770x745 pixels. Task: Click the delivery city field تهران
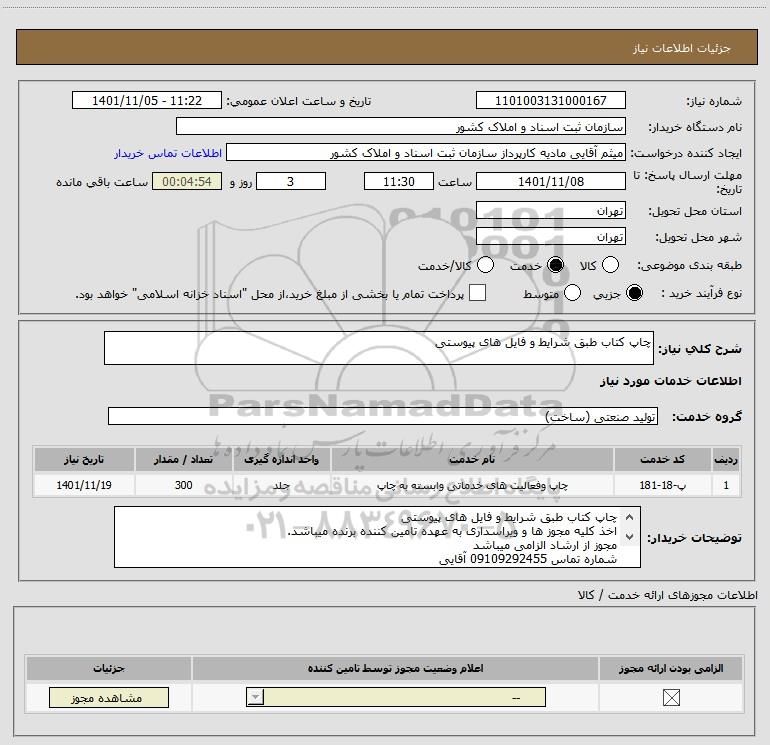(550, 237)
